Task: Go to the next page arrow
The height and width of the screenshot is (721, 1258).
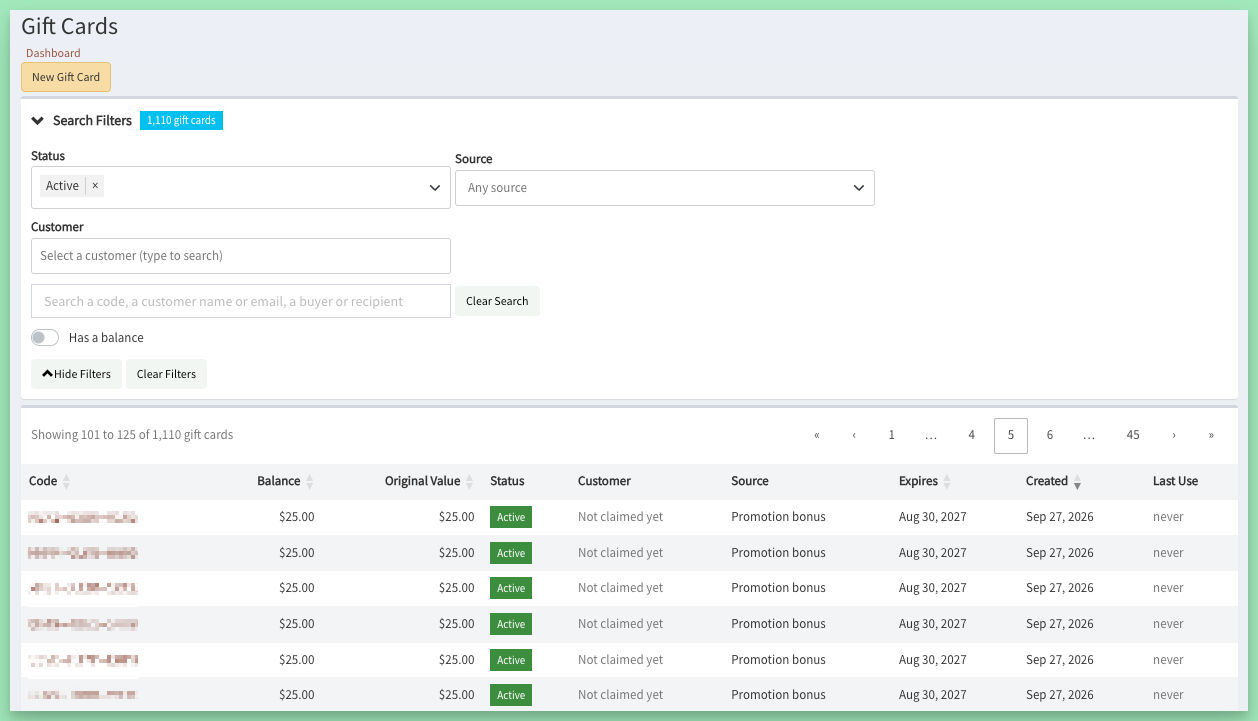Action: coord(1174,436)
